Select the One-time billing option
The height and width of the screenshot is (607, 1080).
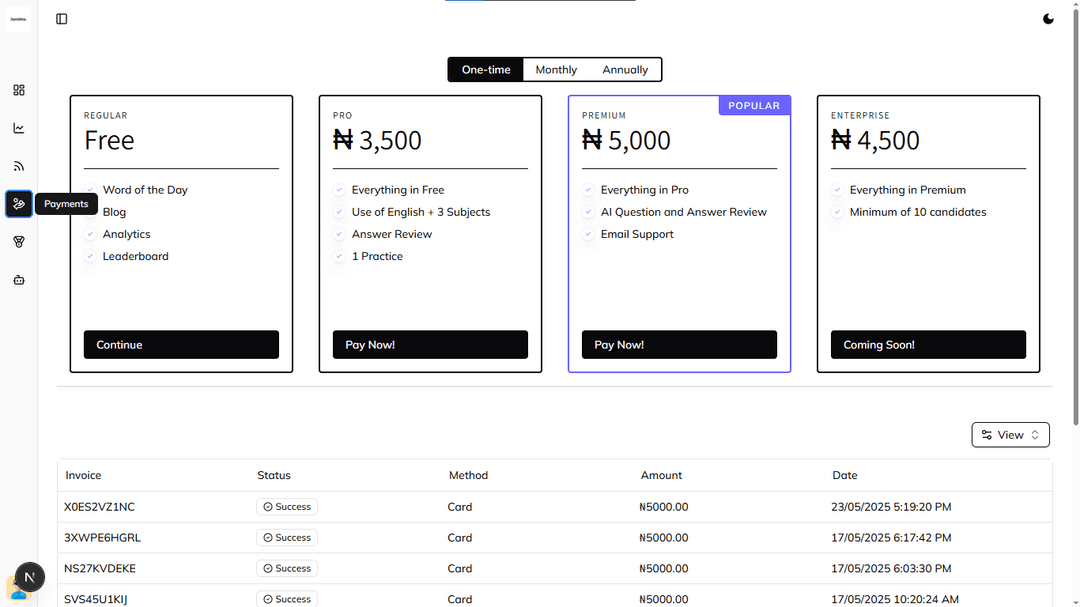(x=485, y=69)
